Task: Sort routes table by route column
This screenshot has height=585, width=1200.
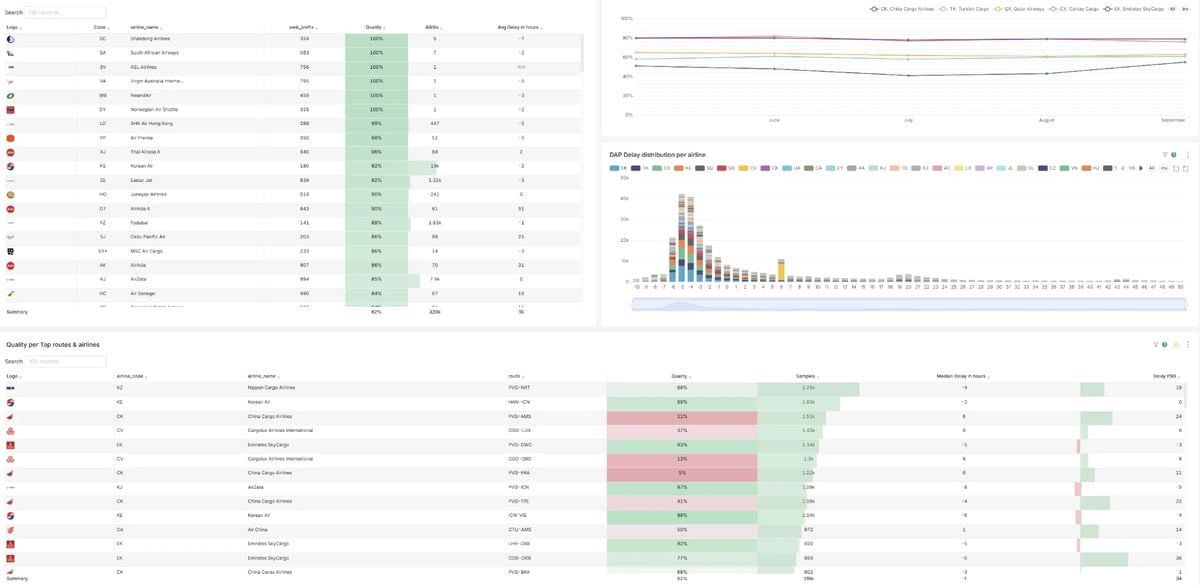Action: pyautogui.click(x=517, y=376)
